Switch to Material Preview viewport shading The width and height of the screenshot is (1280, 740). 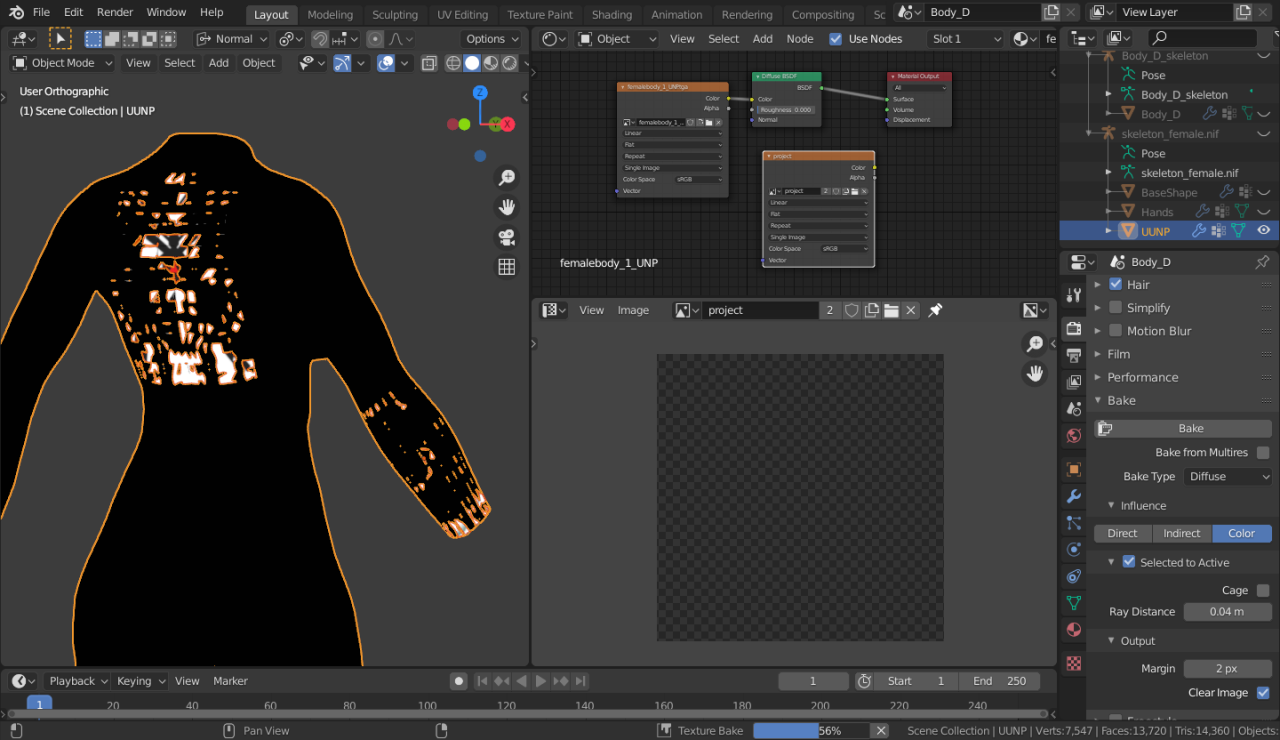(491, 63)
